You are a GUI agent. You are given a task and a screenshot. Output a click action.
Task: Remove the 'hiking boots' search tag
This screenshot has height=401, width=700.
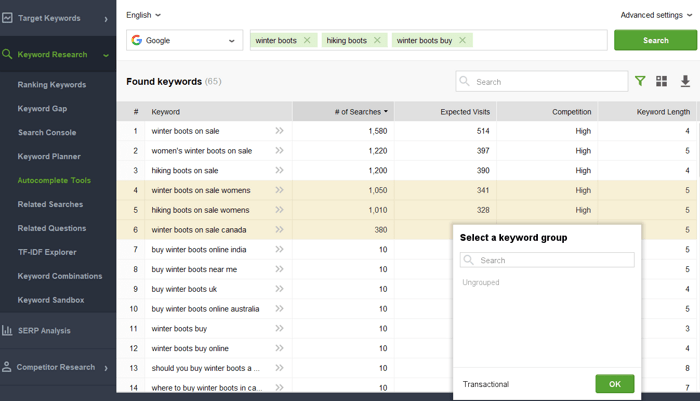click(x=377, y=40)
